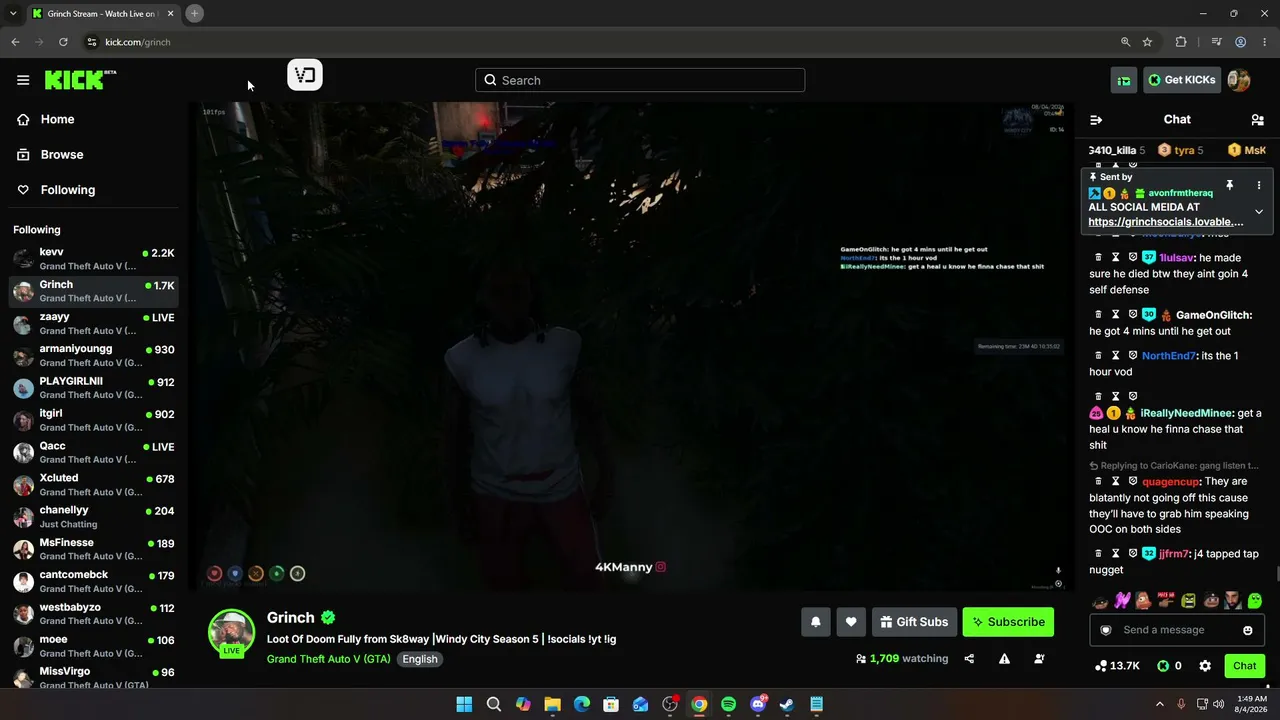
Task: Unpin the pinned chat message
Action: pyautogui.click(x=1230, y=185)
